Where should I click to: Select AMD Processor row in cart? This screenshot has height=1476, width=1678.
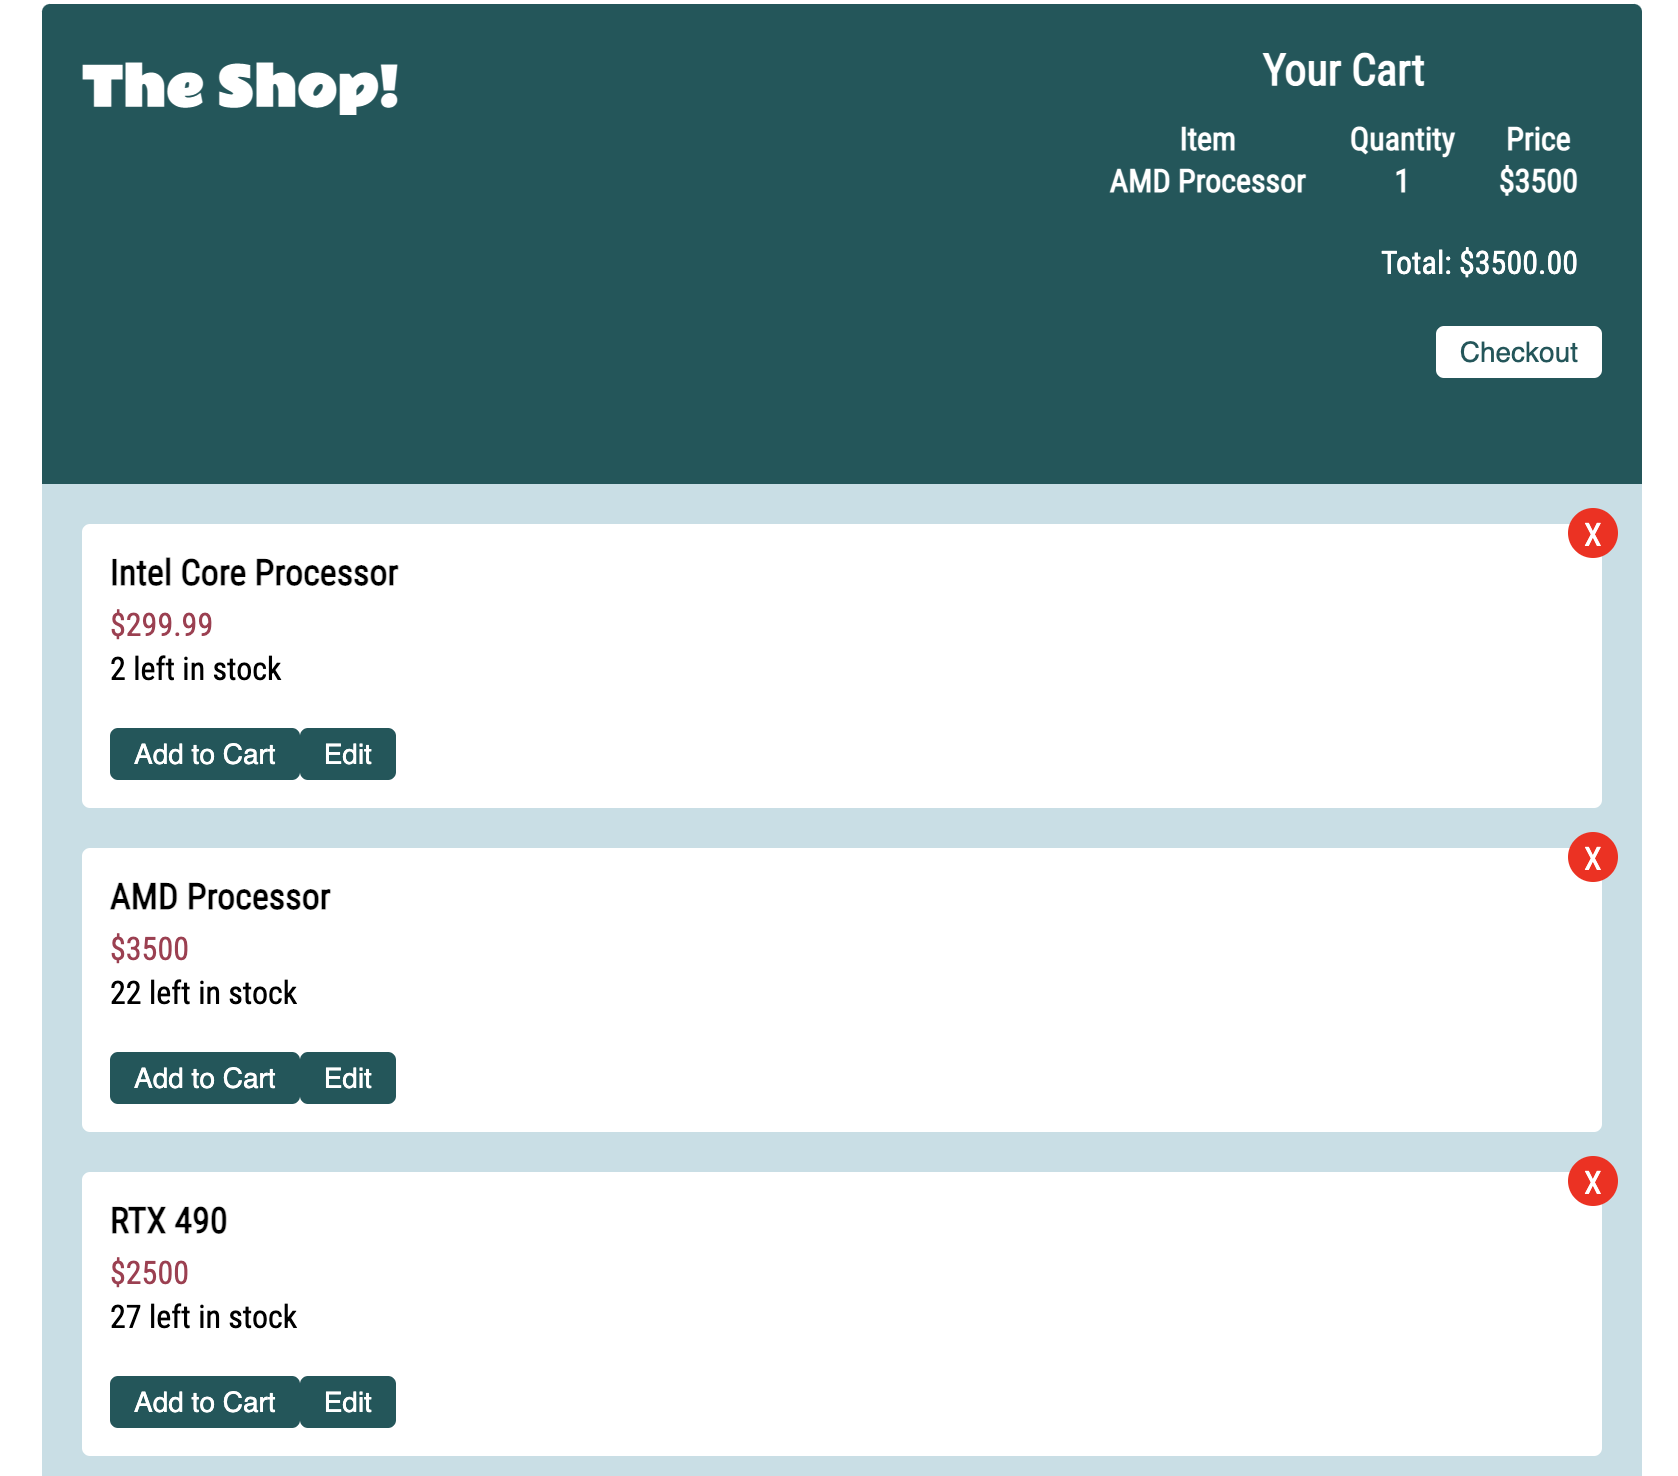(x=1207, y=182)
